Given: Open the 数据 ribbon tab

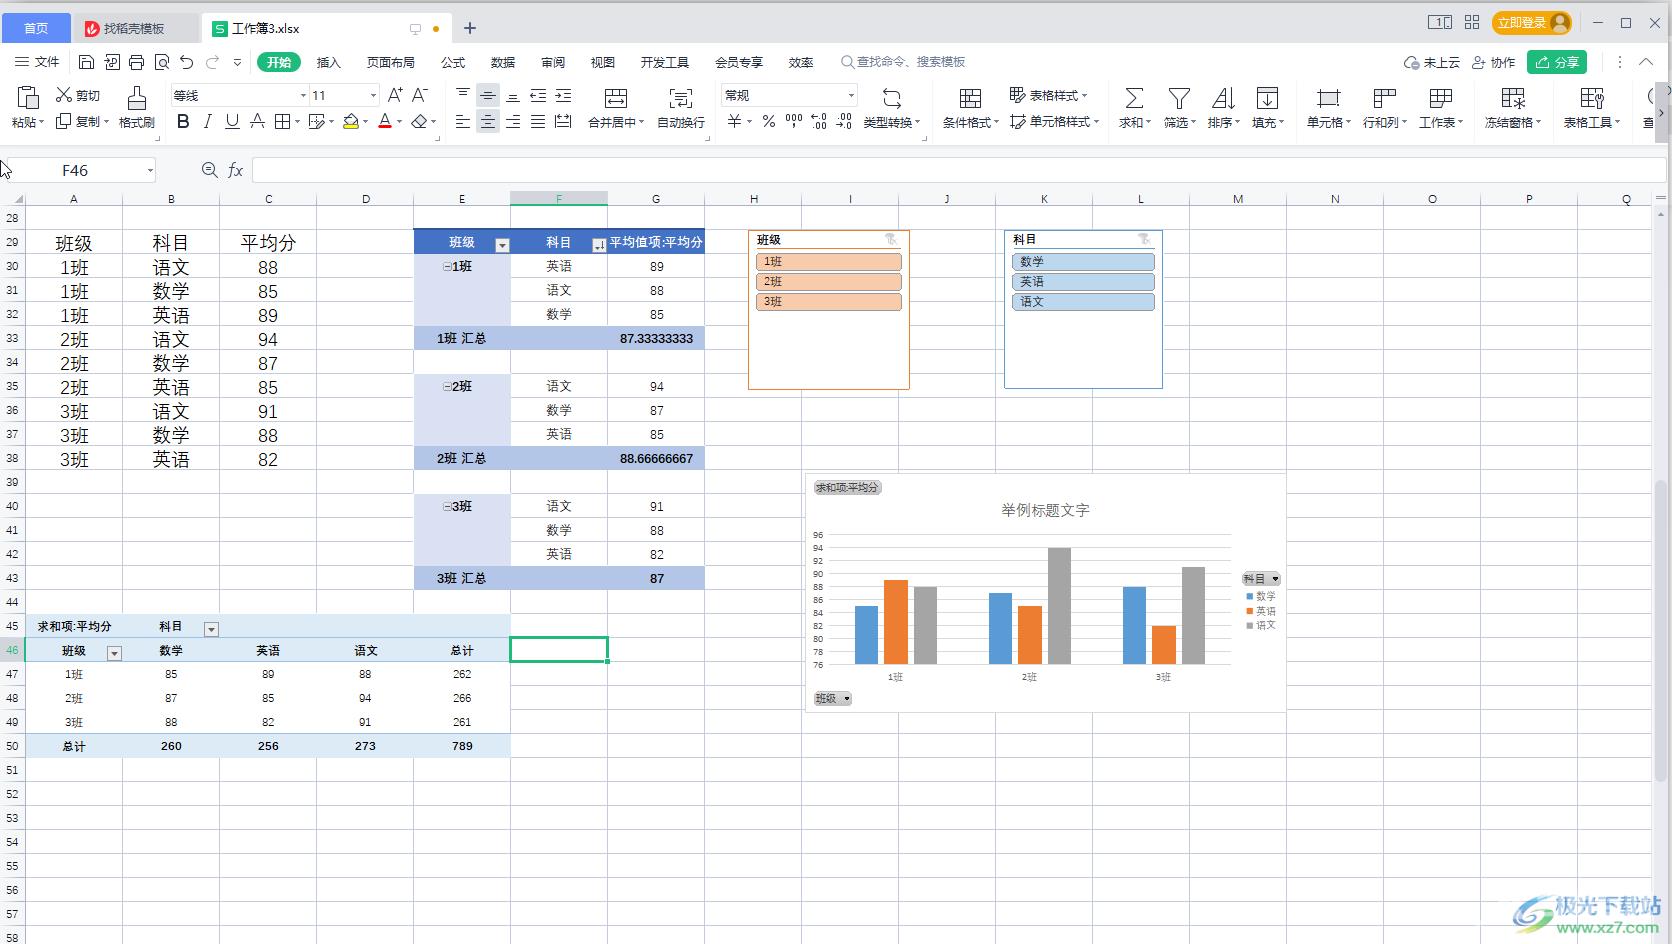Looking at the screenshot, I should click(503, 62).
